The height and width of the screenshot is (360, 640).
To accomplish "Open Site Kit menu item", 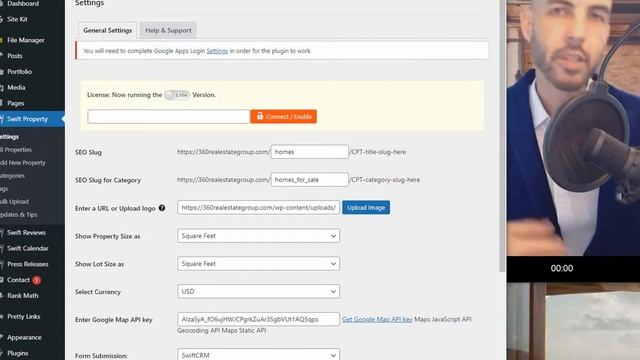I will (17, 19).
